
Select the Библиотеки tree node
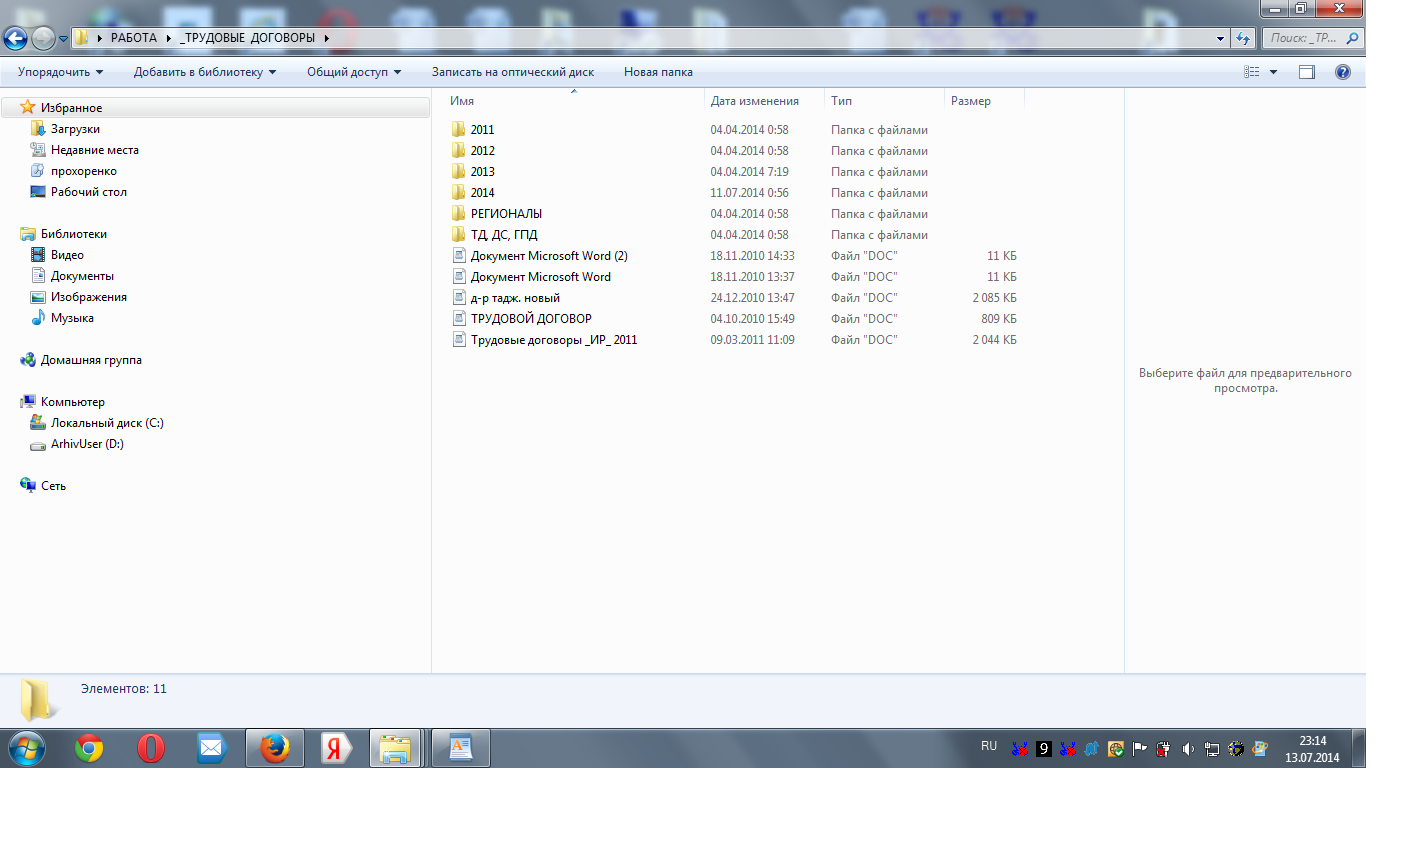point(73,234)
